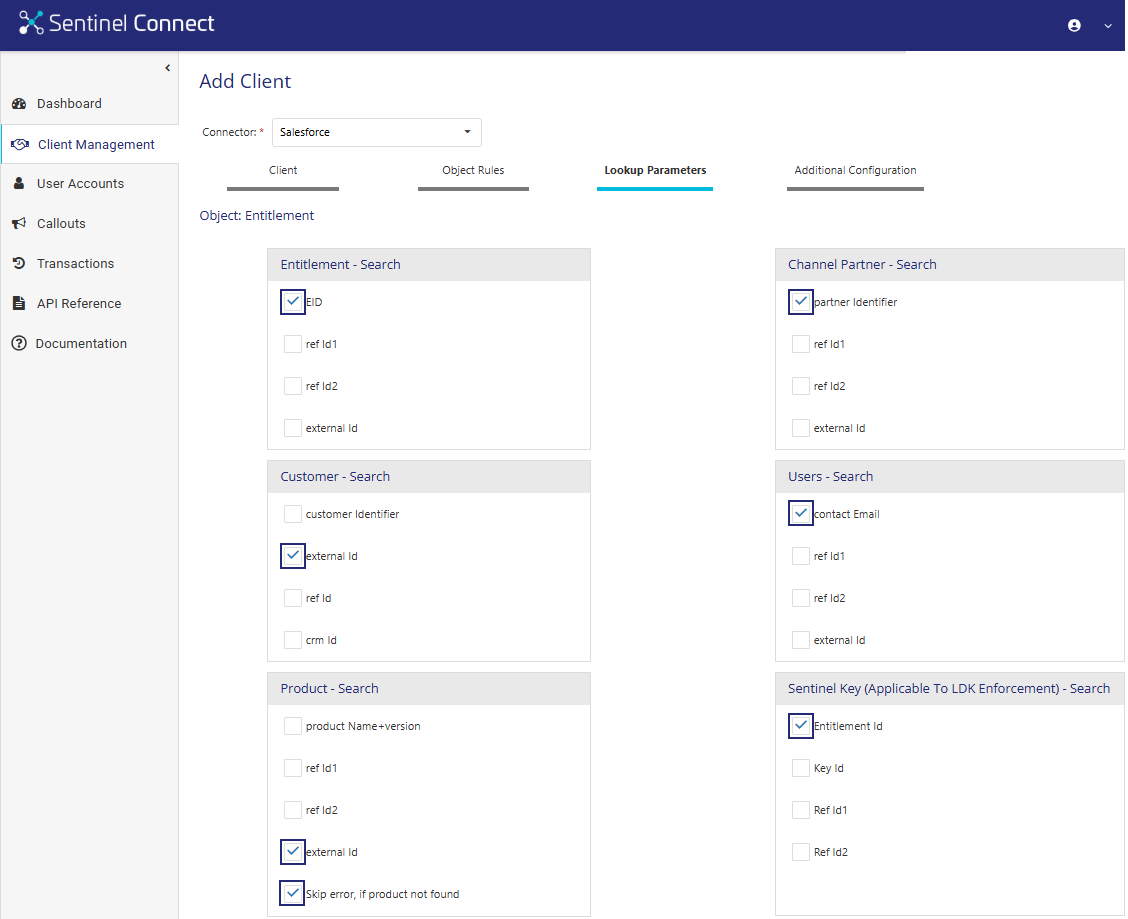Click the API Reference document icon

coord(18,304)
